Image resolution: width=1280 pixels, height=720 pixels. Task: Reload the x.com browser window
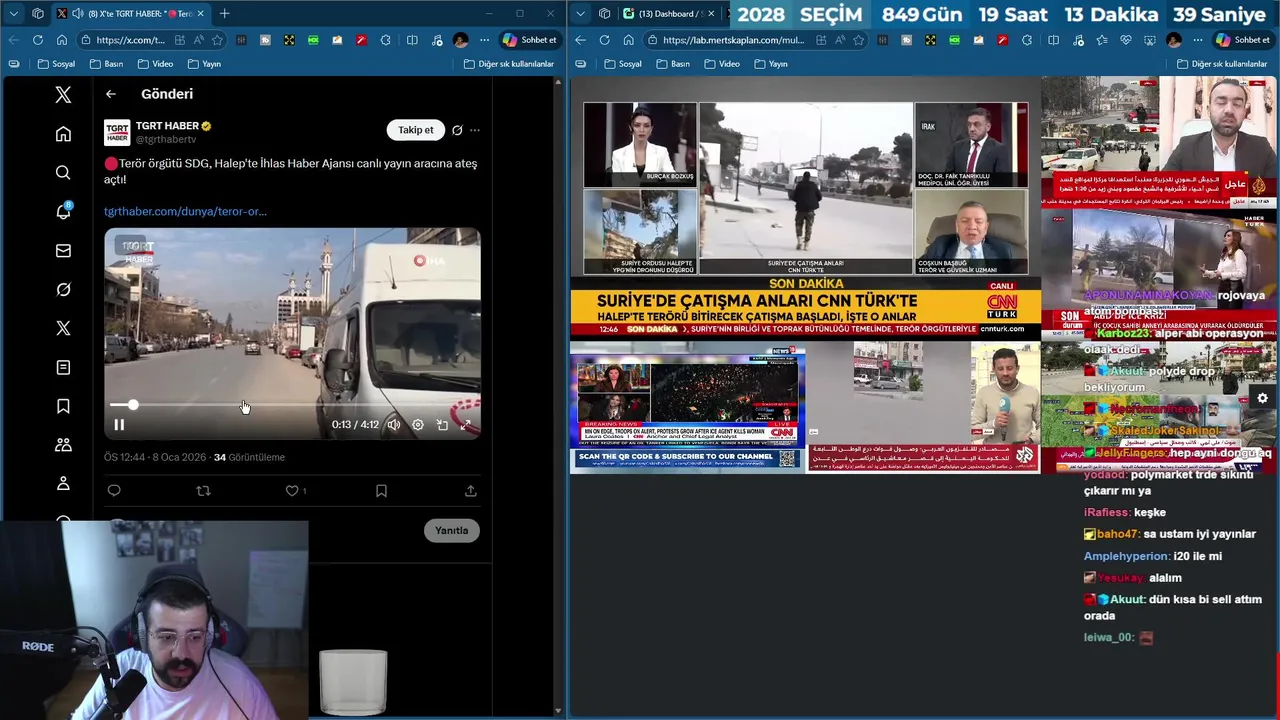[x=37, y=40]
